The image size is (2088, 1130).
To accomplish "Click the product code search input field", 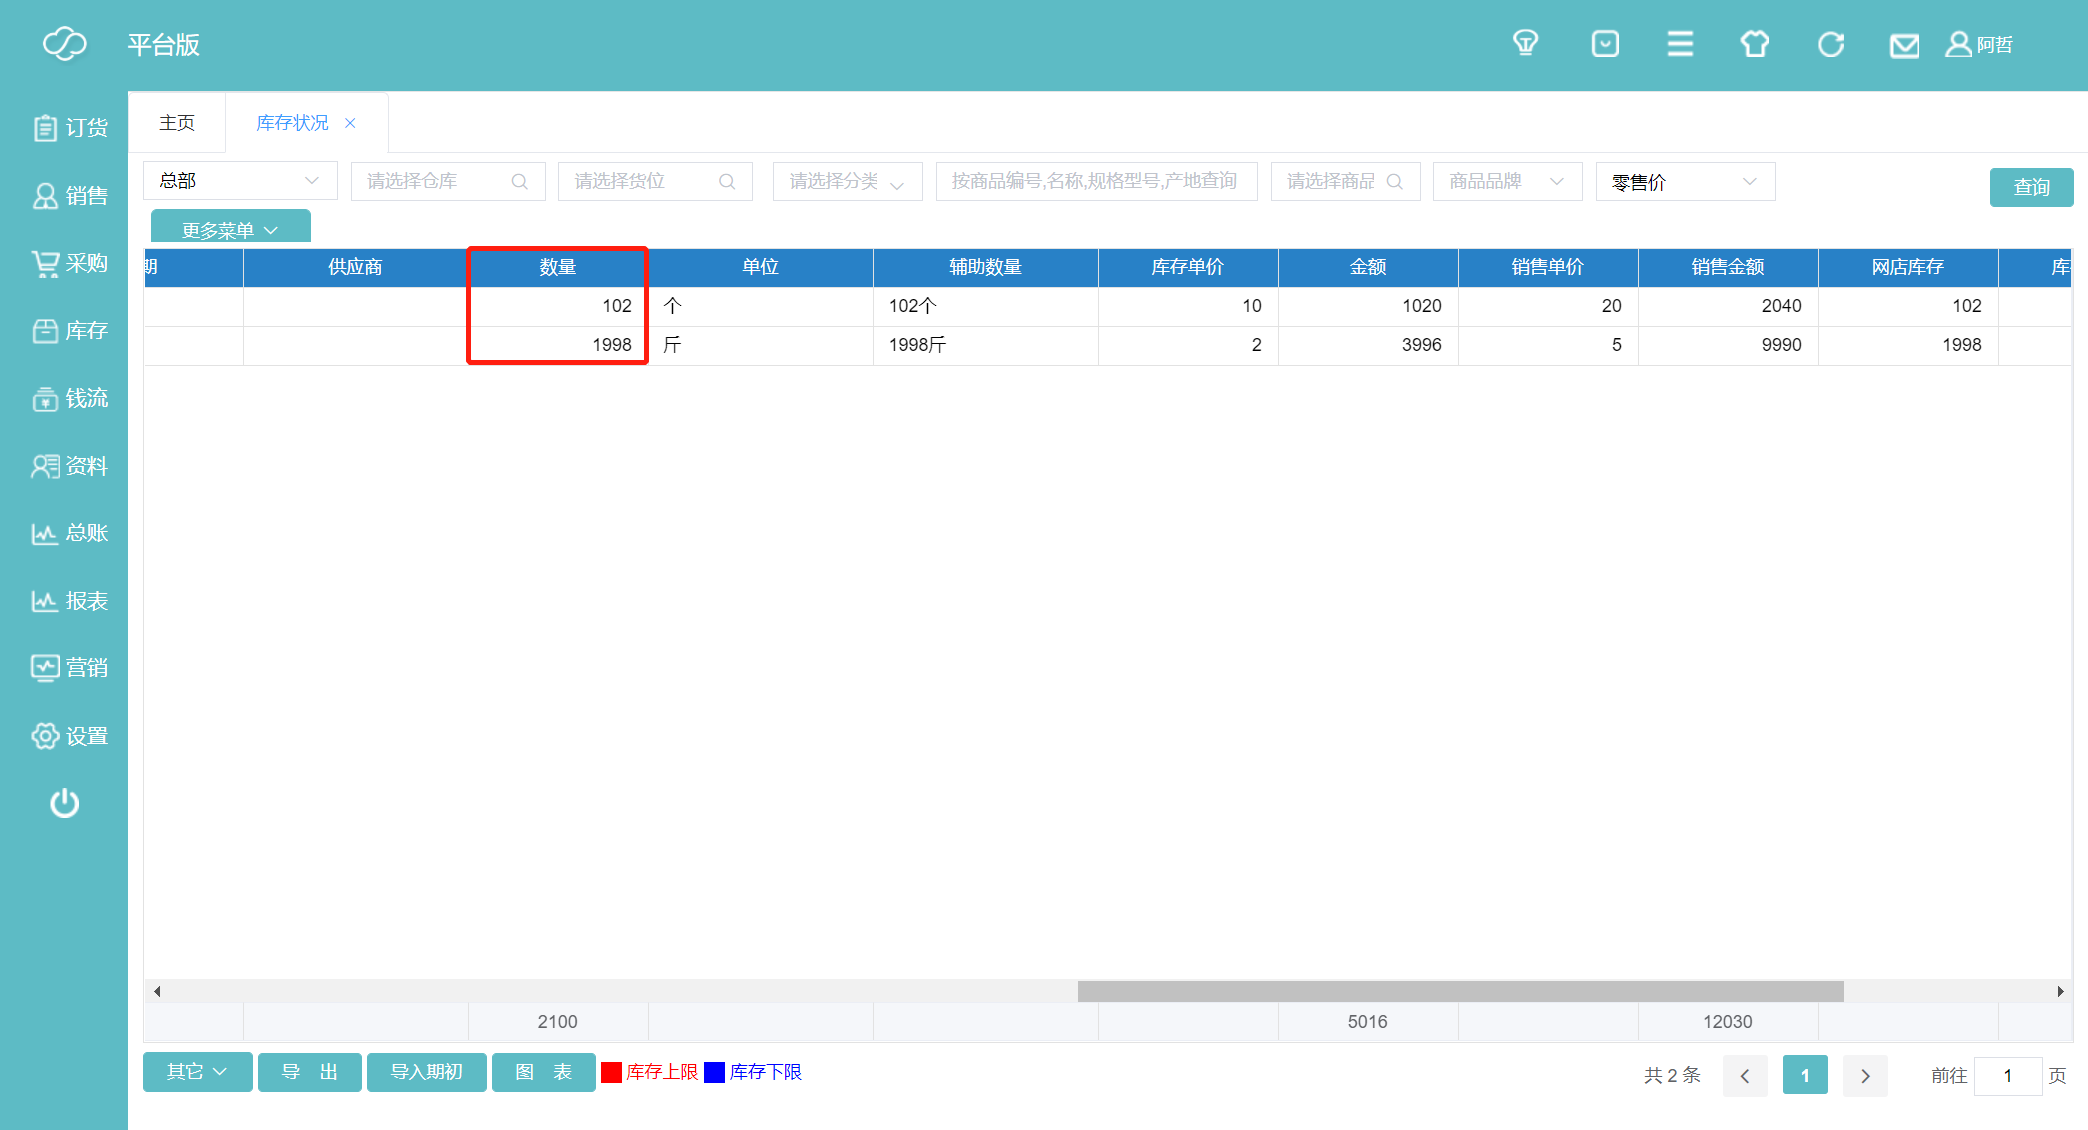I will coord(1095,181).
